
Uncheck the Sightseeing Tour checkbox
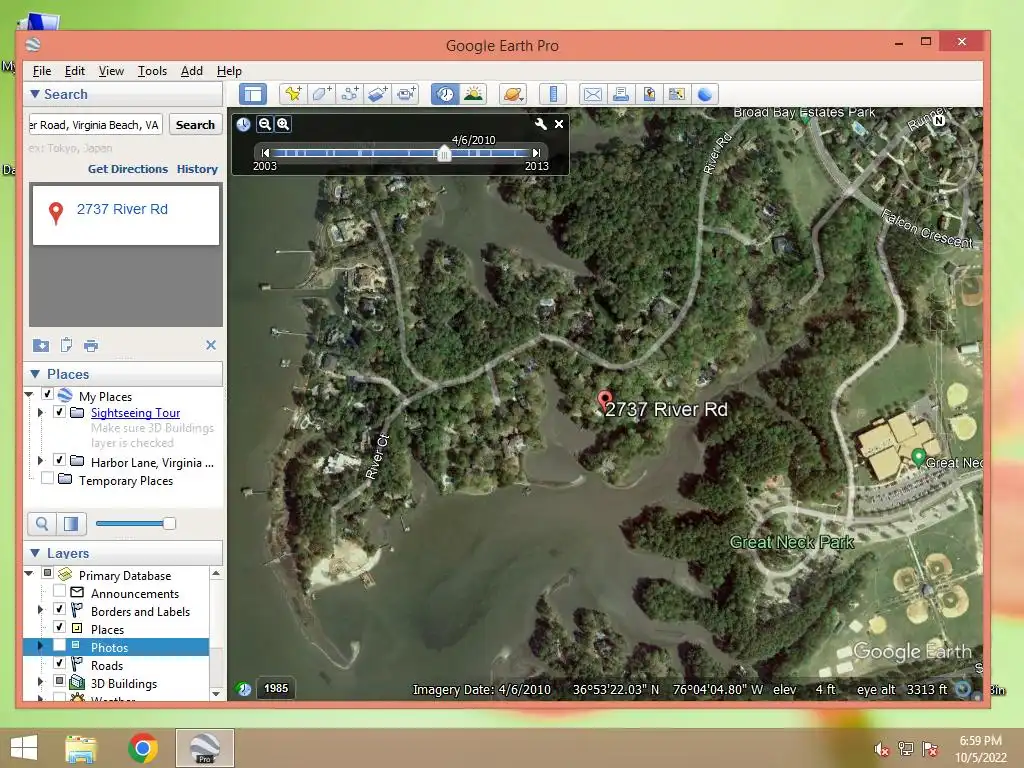coord(59,412)
